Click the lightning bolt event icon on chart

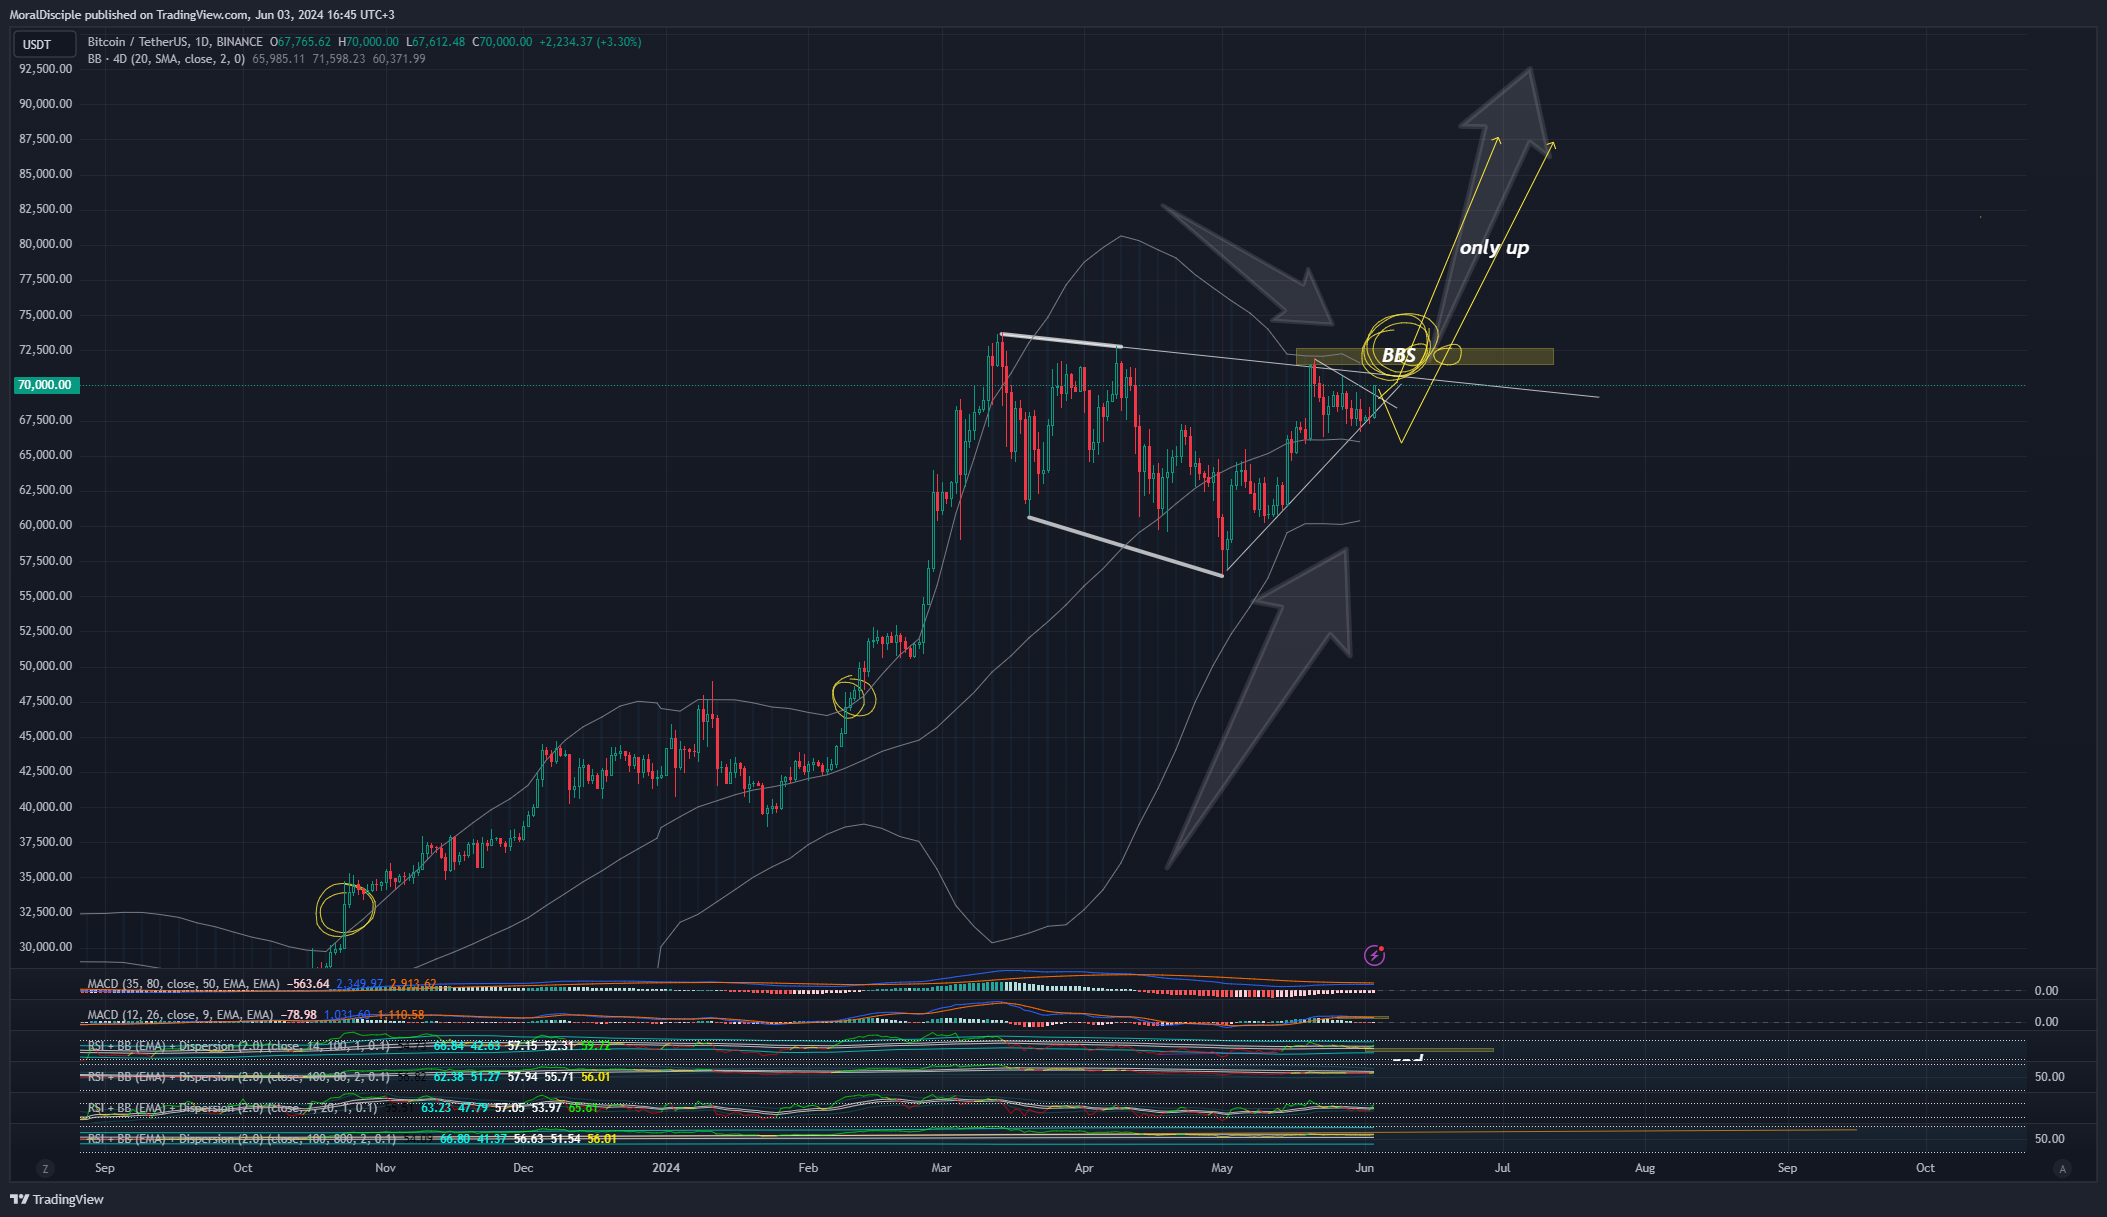[1375, 955]
